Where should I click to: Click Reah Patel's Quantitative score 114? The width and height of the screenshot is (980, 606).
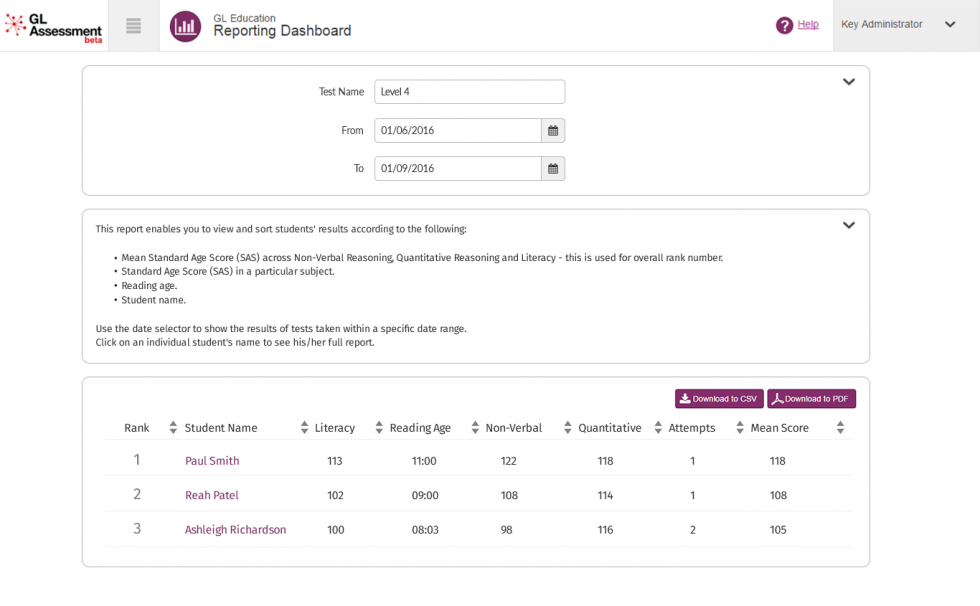click(605, 495)
